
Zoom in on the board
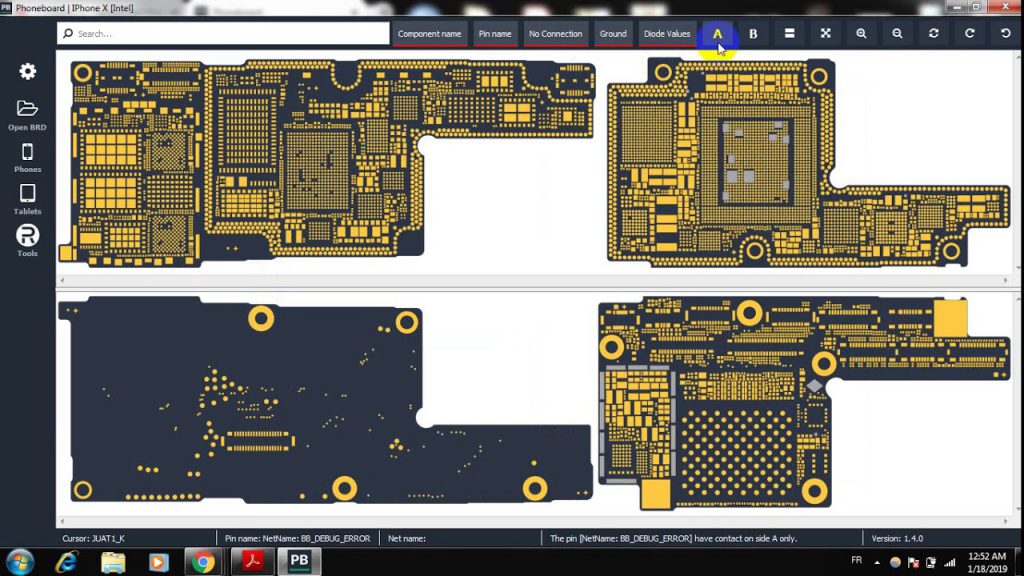(861, 33)
